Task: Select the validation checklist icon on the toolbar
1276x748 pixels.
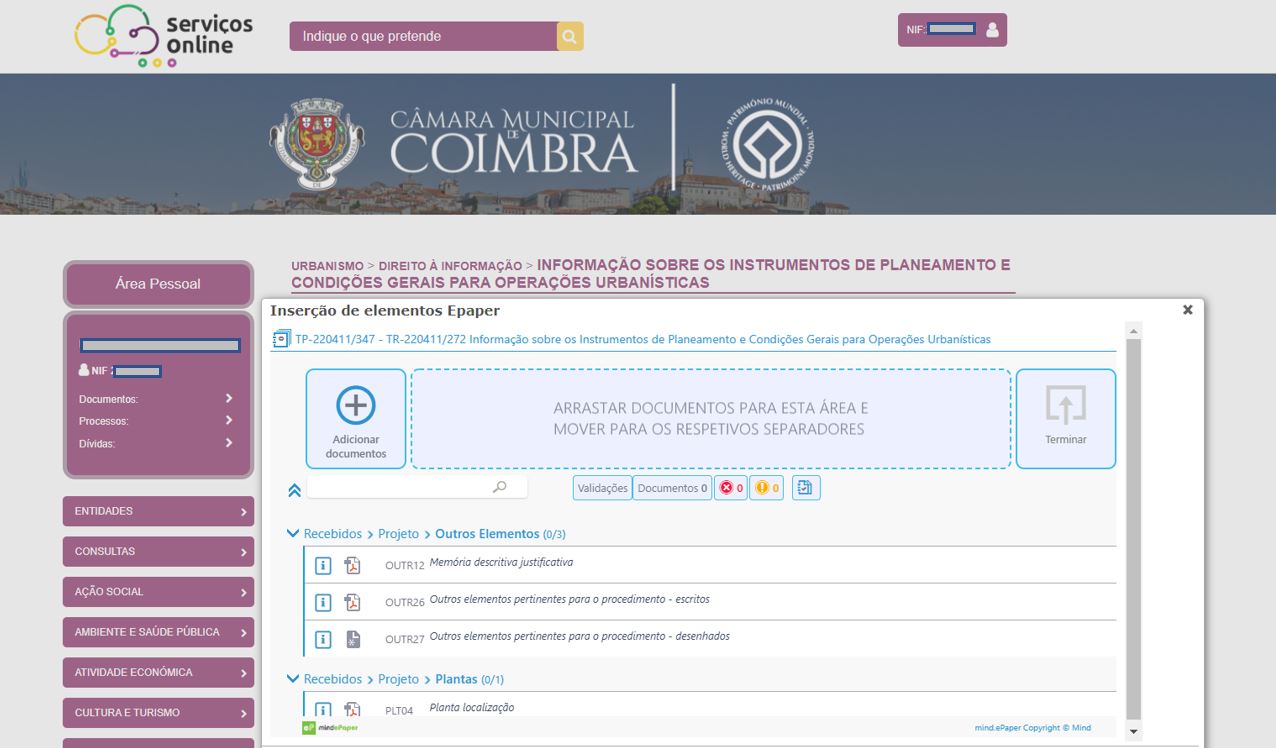Action: [806, 487]
